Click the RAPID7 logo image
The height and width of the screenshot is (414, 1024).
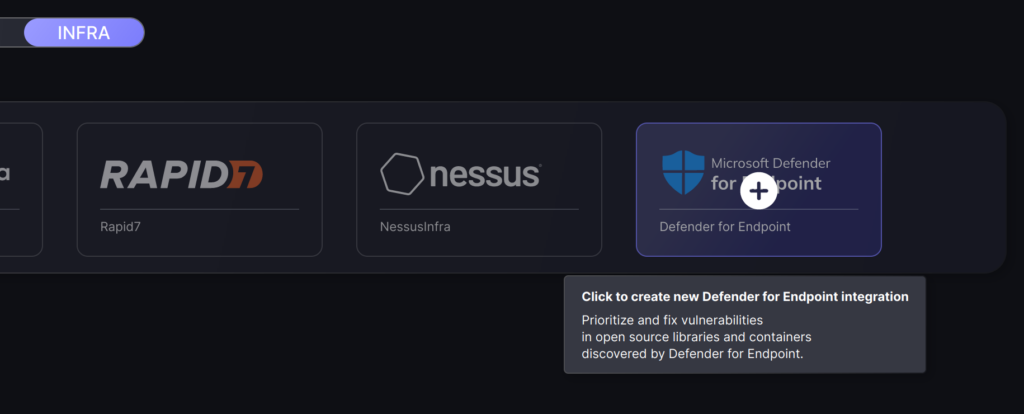pyautogui.click(x=182, y=174)
